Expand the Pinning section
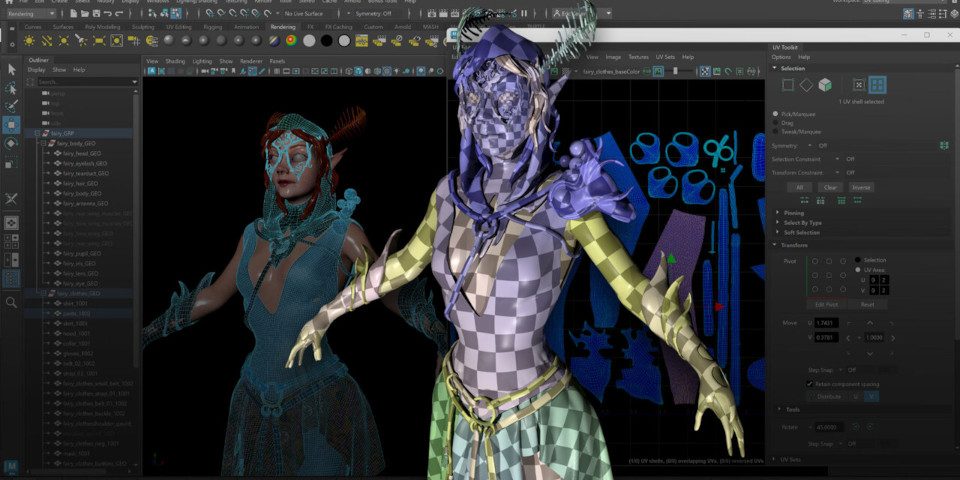Screen dimensions: 960x480 pyautogui.click(x=795, y=212)
